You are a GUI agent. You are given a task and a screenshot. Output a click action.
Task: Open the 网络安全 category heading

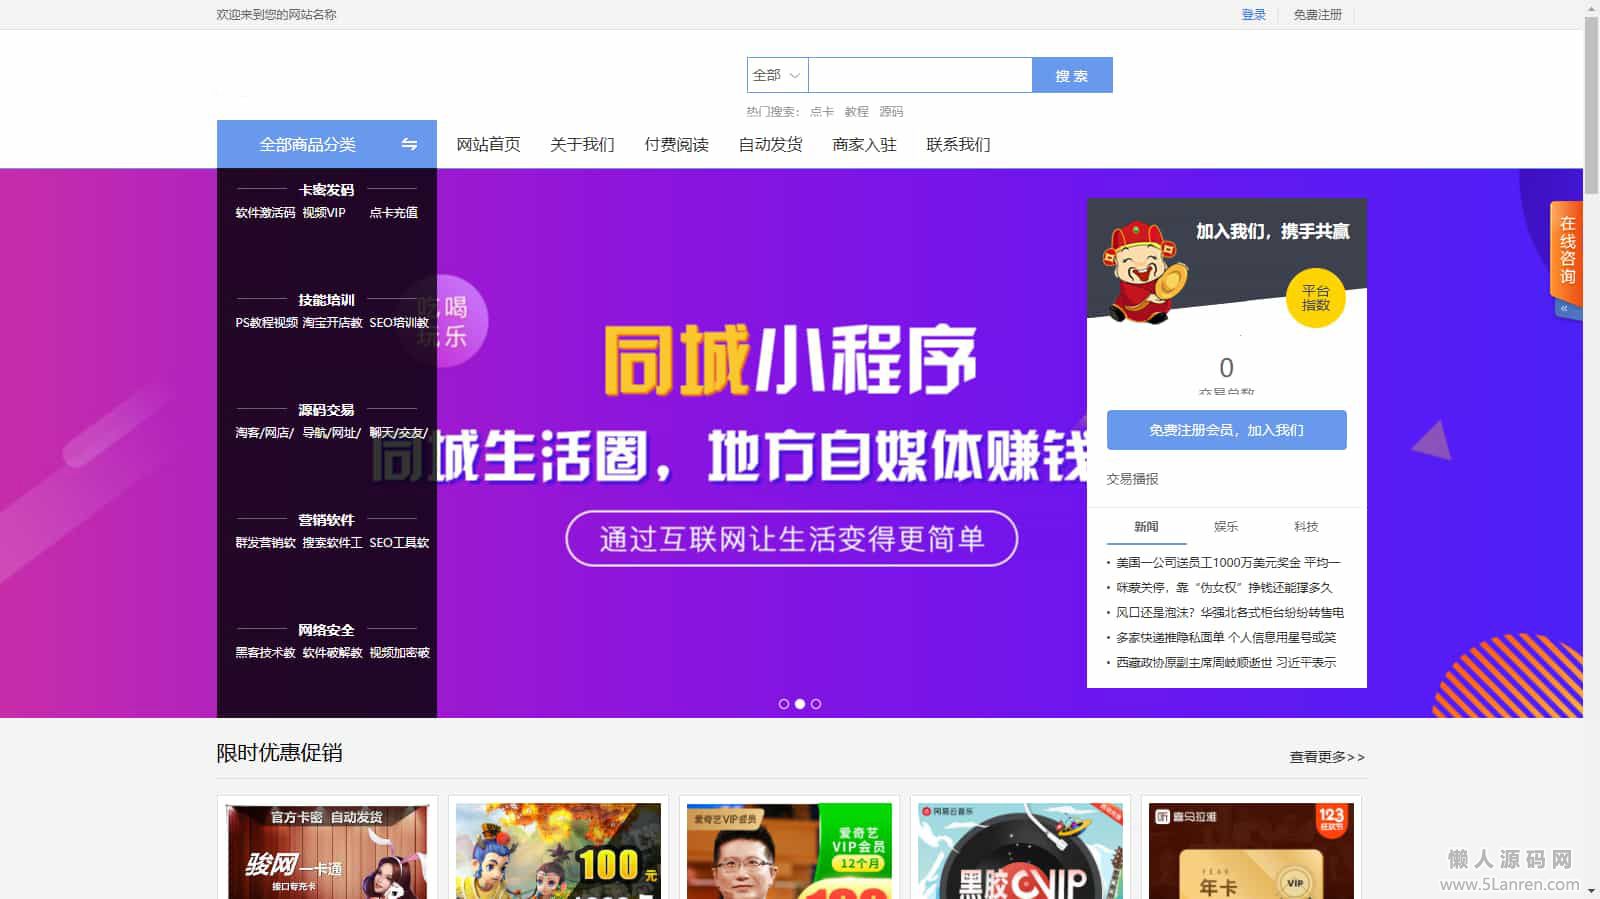326,629
